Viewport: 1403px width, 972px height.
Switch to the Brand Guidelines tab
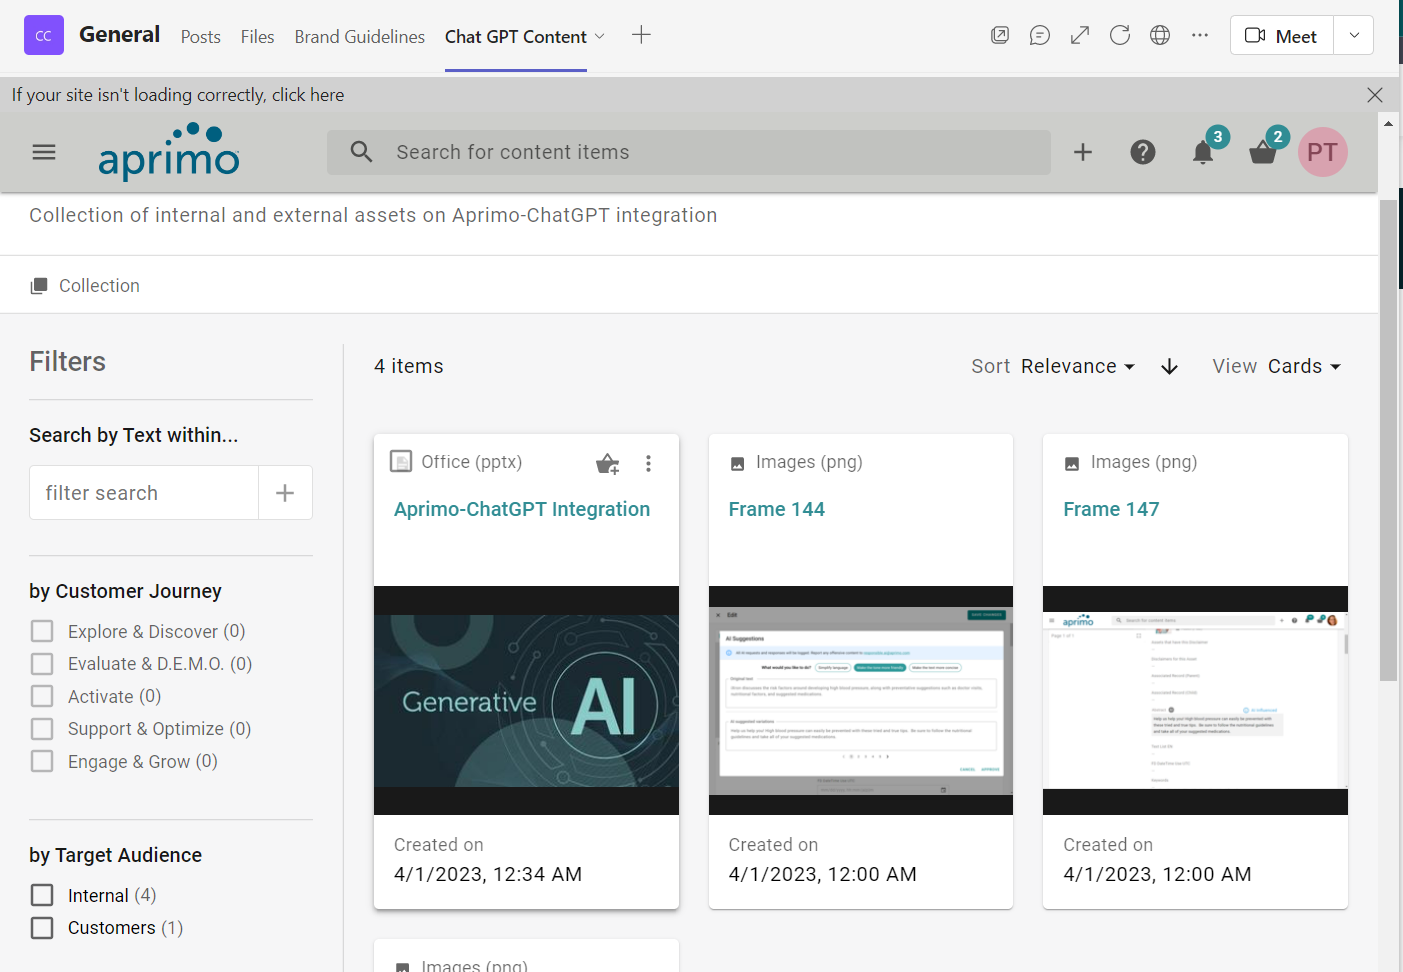(359, 37)
